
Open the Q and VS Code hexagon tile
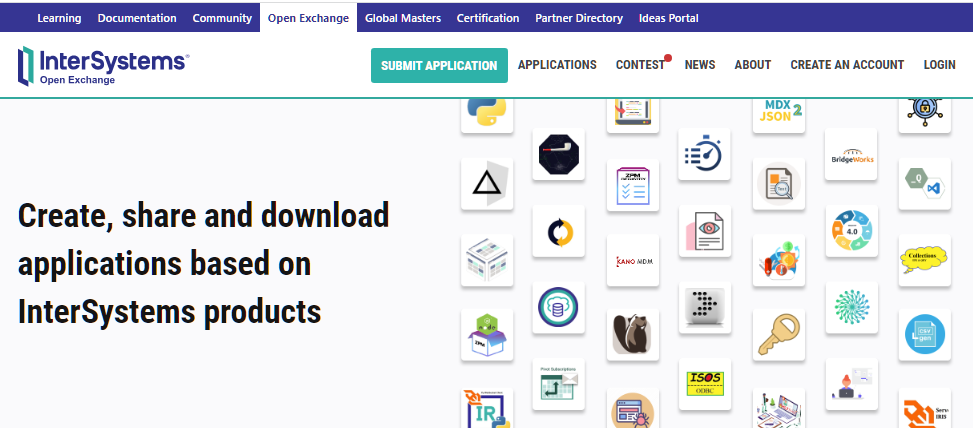(925, 183)
